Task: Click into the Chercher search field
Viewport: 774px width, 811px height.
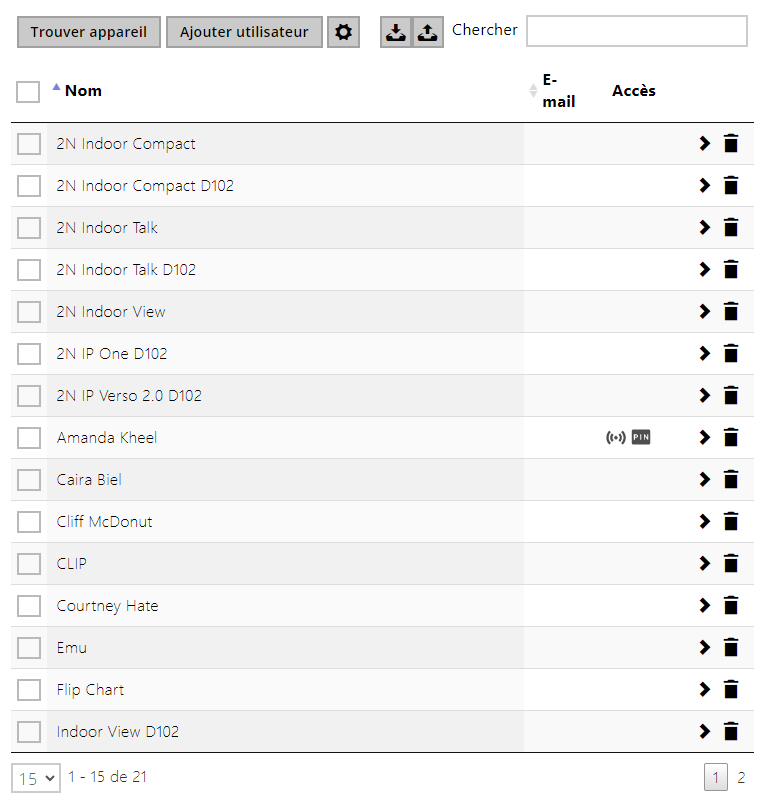Action: tap(636, 31)
